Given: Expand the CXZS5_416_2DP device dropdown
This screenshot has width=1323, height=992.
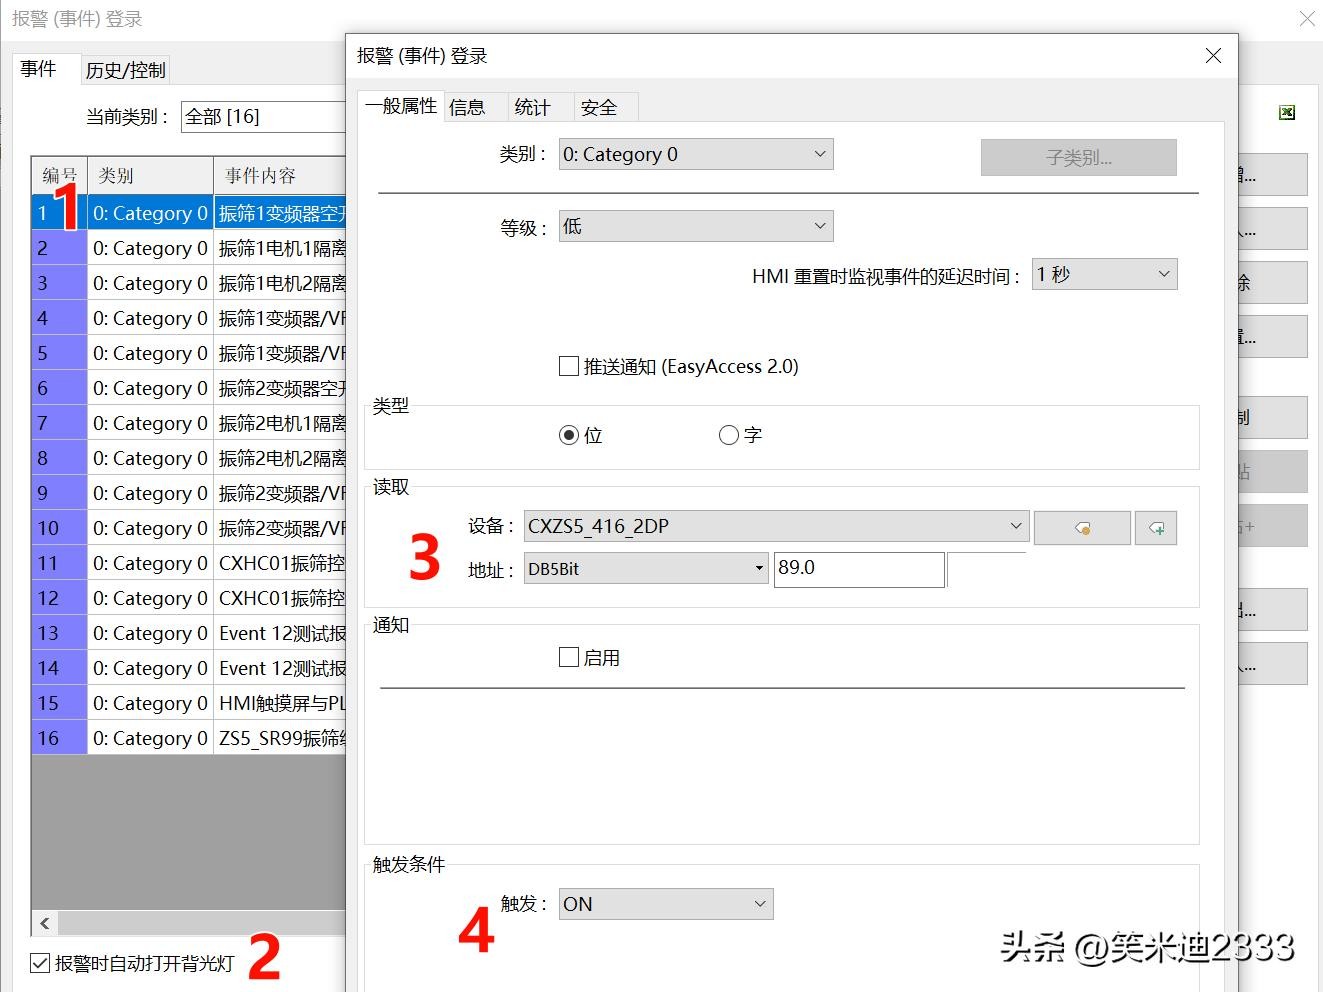Looking at the screenshot, I should pos(775,526).
